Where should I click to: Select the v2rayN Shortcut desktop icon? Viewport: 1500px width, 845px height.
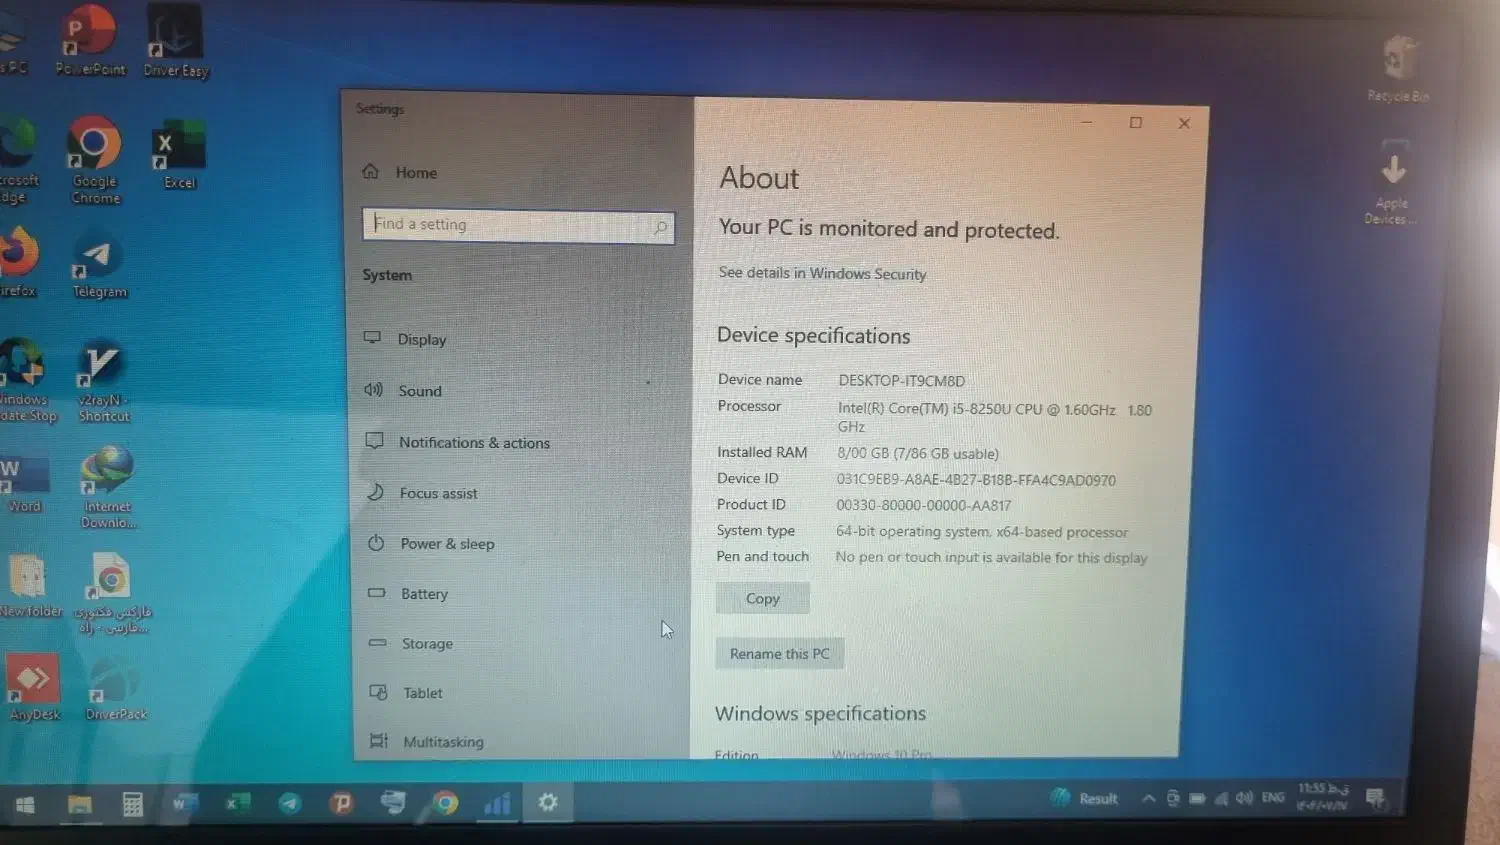click(103, 382)
